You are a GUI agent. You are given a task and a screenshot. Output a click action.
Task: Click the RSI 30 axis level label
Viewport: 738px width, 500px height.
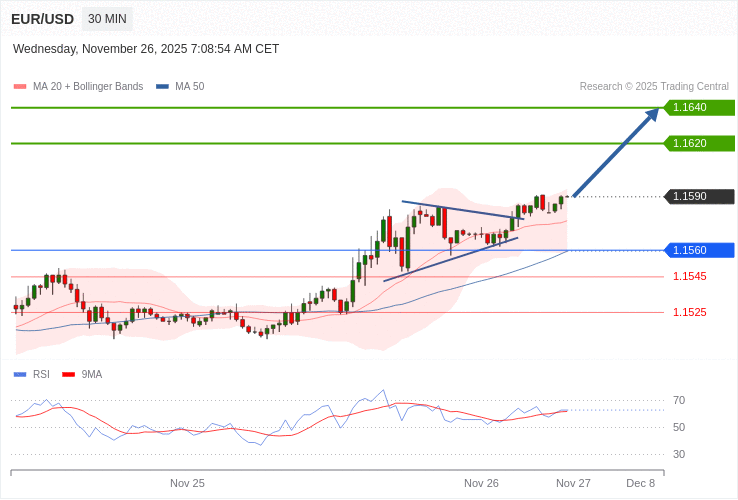pyautogui.click(x=679, y=454)
